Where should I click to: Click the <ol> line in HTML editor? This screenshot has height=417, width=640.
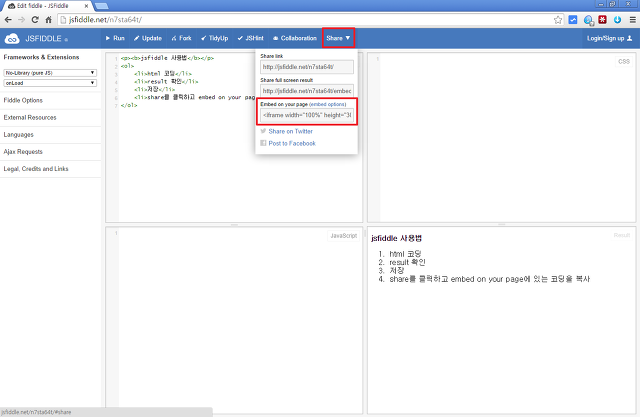(127, 66)
